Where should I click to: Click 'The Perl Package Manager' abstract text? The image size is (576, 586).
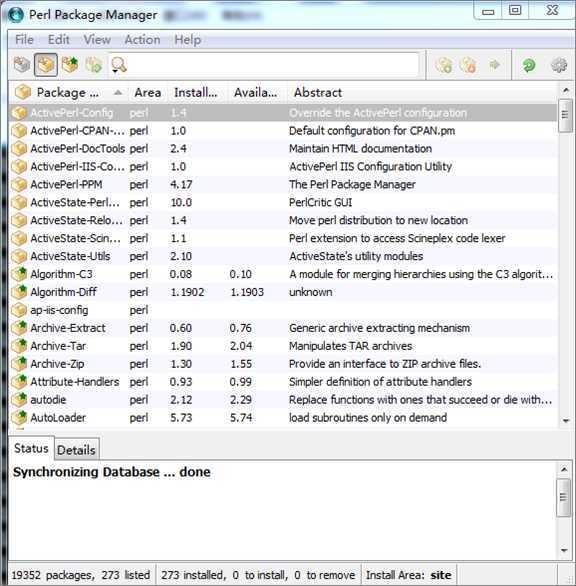(x=352, y=185)
